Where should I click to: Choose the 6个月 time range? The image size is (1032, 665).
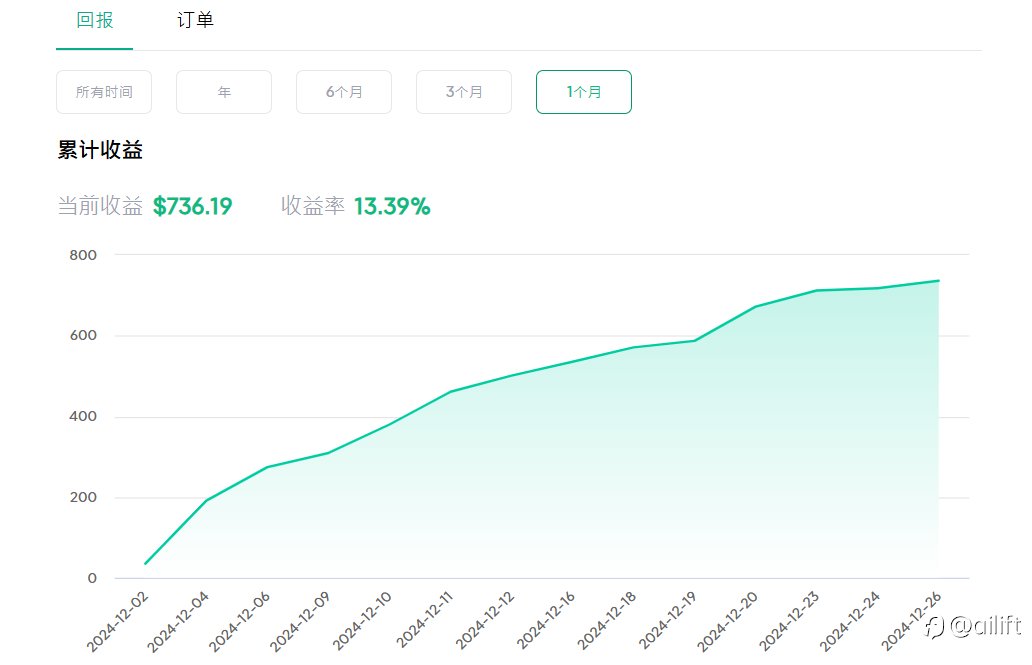coord(344,92)
